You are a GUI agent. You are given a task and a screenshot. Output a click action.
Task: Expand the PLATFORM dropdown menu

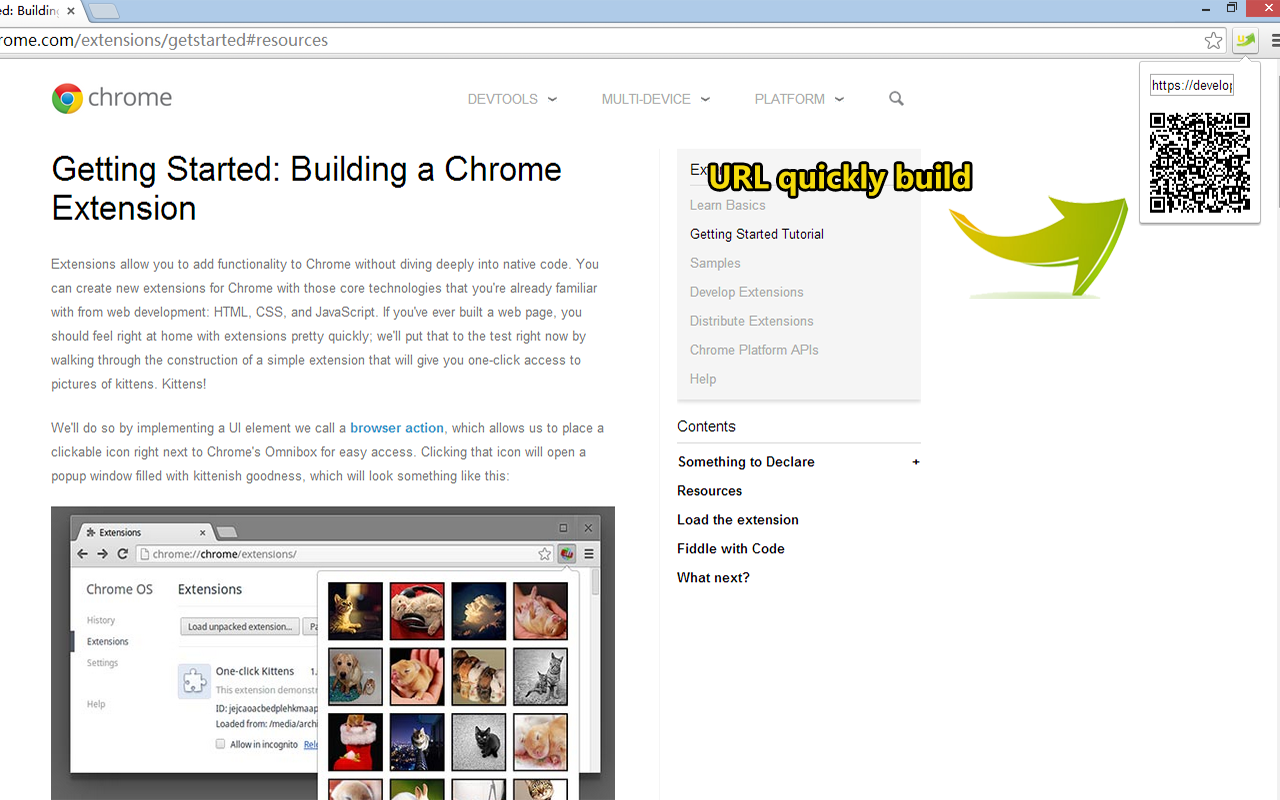[x=799, y=99]
